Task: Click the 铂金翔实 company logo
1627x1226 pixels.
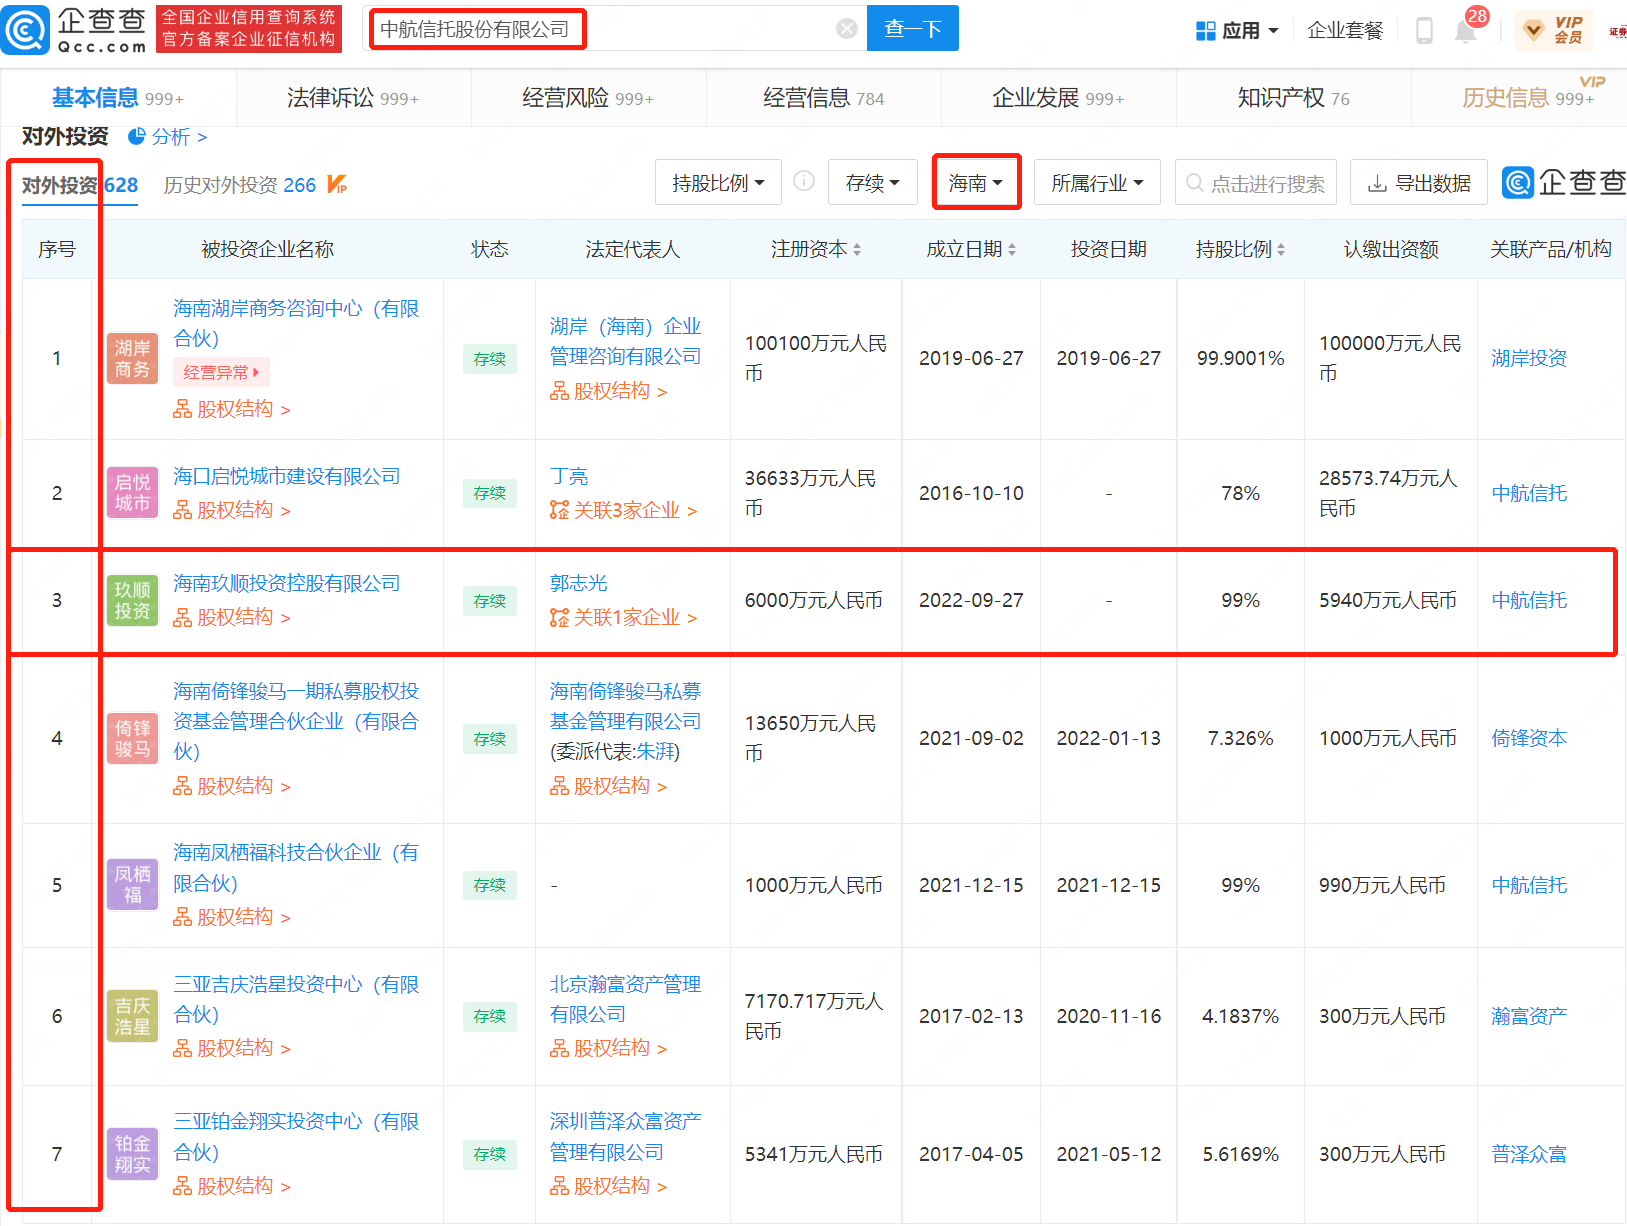Action: [x=132, y=1154]
